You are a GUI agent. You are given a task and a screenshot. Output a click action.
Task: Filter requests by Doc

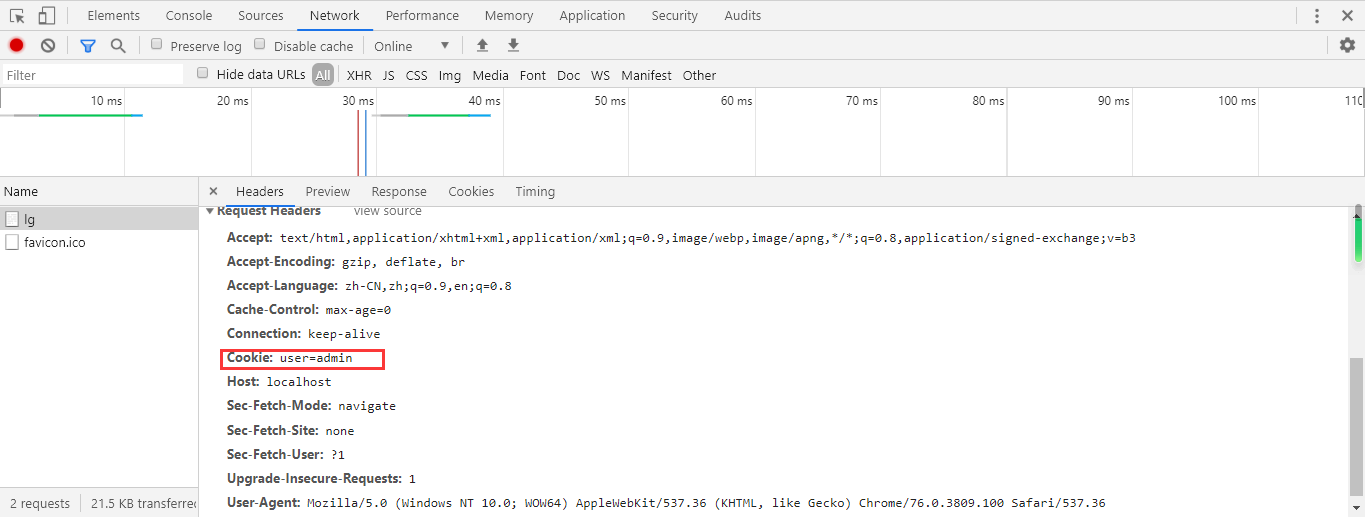568,75
